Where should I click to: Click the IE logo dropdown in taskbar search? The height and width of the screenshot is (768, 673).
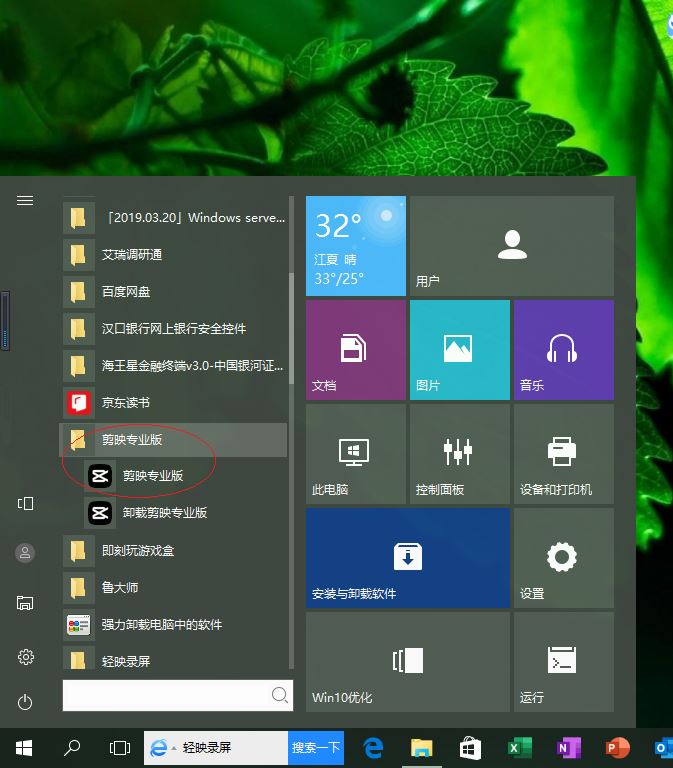[162, 748]
